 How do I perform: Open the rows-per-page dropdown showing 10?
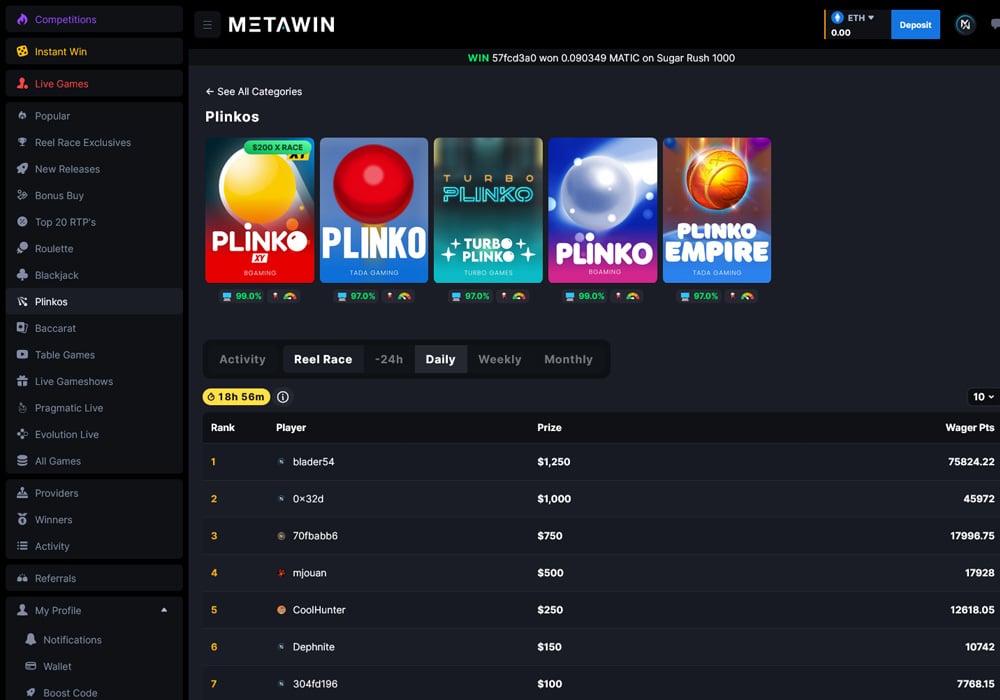[983, 397]
